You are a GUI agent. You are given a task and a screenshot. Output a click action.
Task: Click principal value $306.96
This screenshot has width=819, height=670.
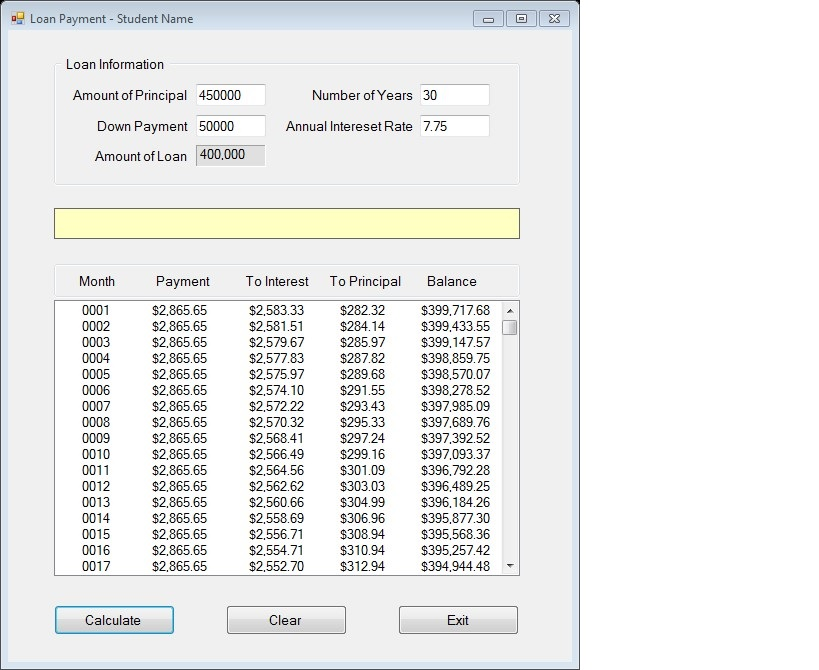(x=362, y=518)
